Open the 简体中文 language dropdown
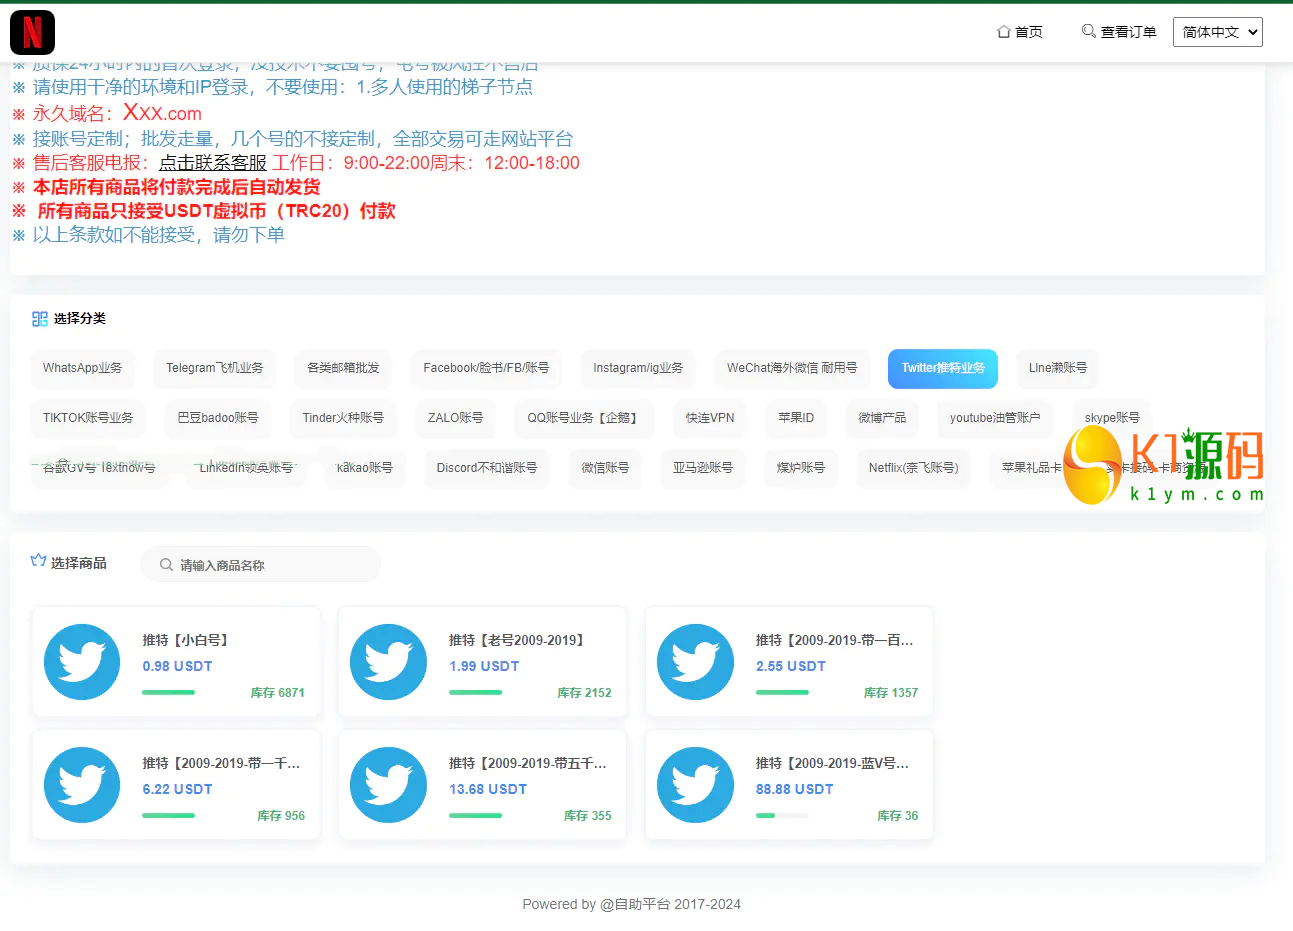 [x=1217, y=32]
